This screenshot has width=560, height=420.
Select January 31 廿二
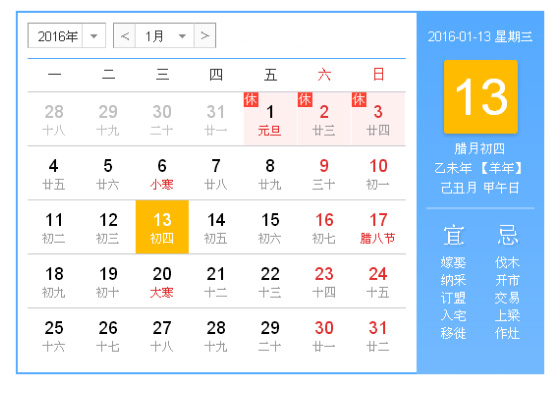point(378,335)
